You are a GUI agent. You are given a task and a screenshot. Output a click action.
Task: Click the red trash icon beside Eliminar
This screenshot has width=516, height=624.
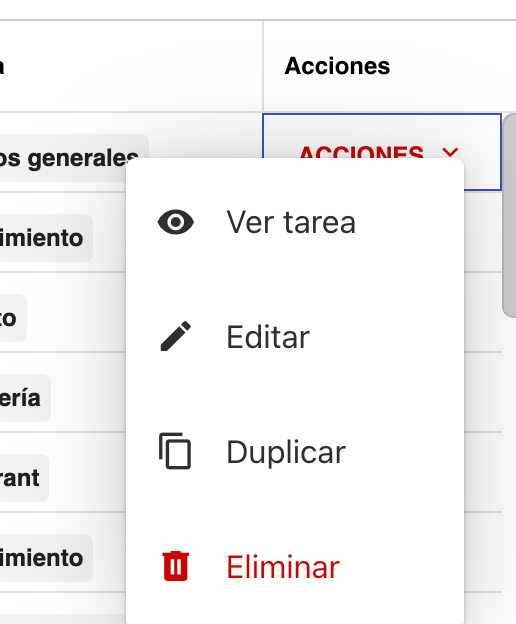click(x=175, y=566)
